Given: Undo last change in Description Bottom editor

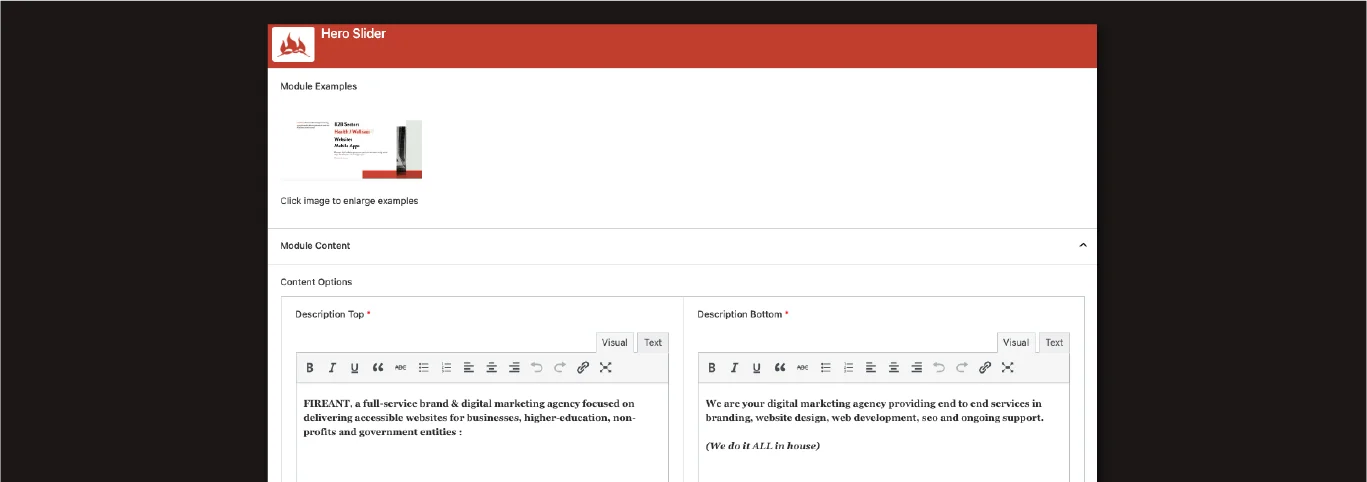Looking at the screenshot, I should [939, 368].
